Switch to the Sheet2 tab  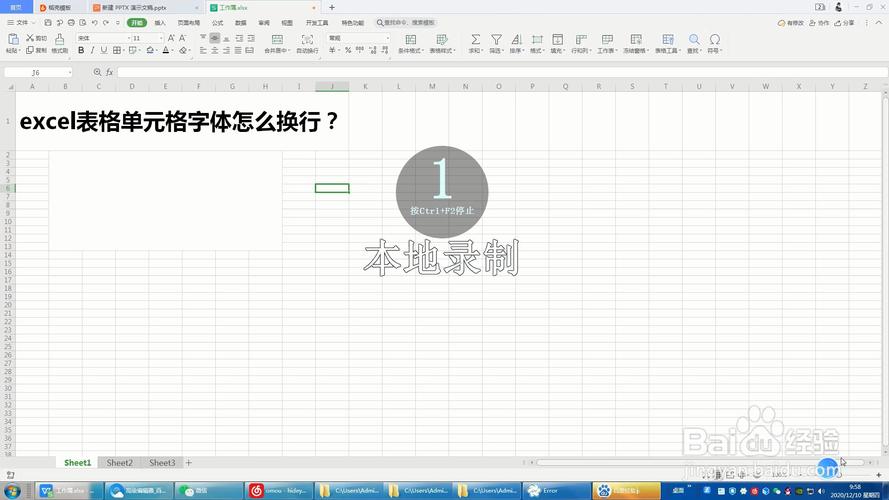119,463
